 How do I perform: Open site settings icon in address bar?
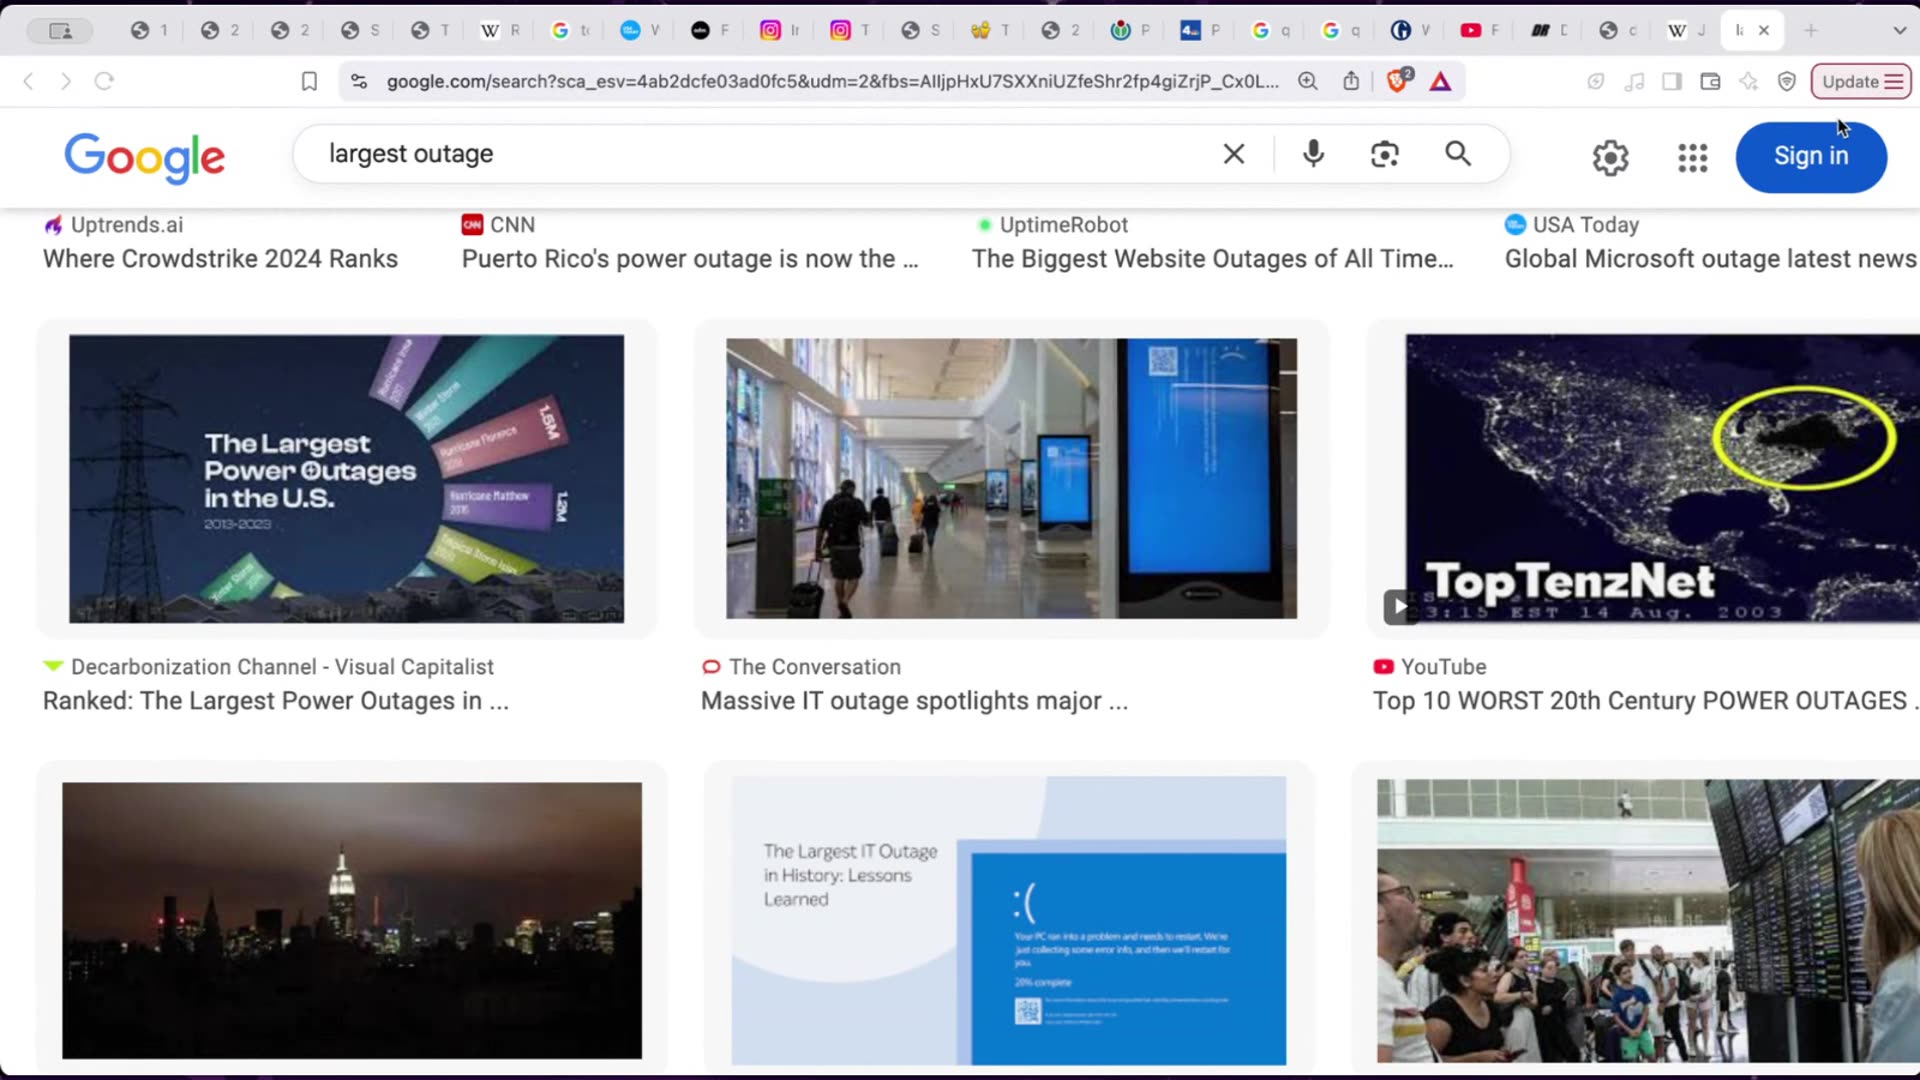[359, 81]
